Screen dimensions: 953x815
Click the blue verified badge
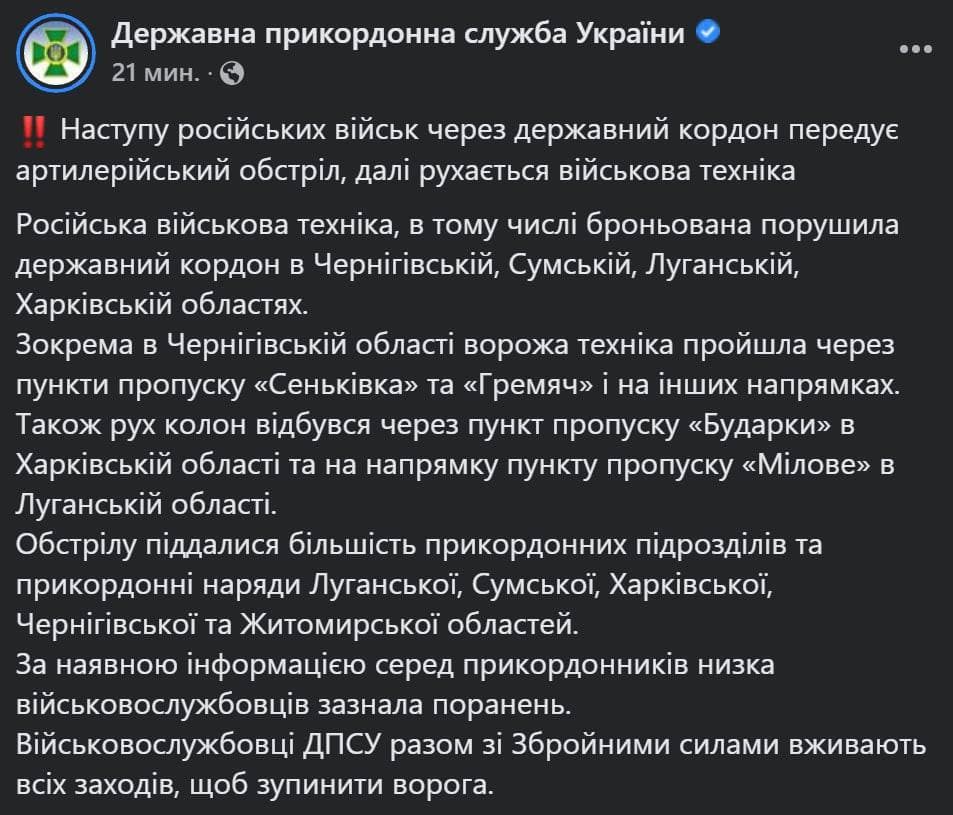coord(708,33)
